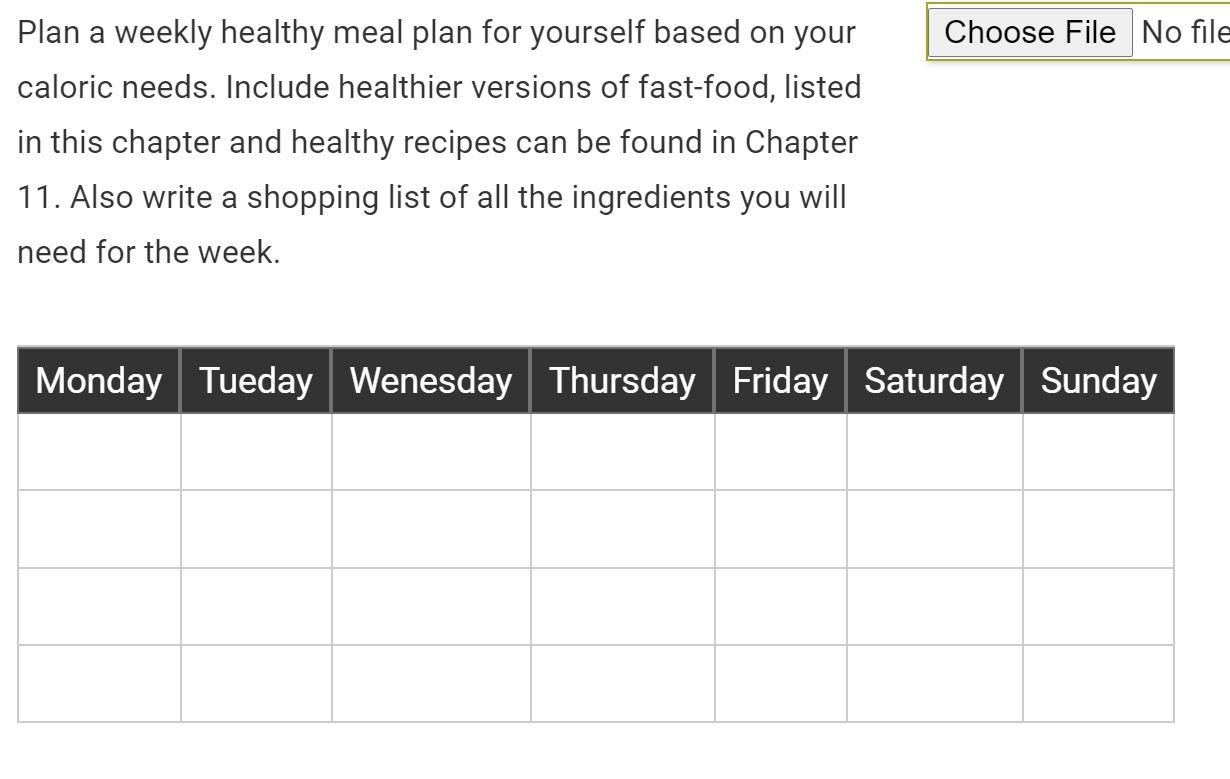Select the Sunday column header
The width and height of the screenshot is (1230, 779).
(x=1097, y=381)
